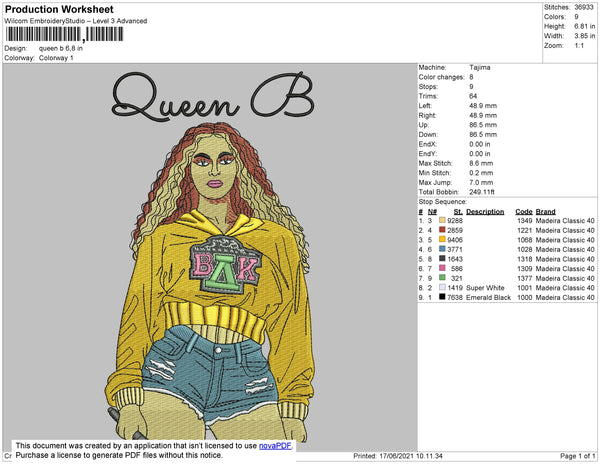
Task: Pick the dark gray swatch for code 1318
Action: [442, 259]
